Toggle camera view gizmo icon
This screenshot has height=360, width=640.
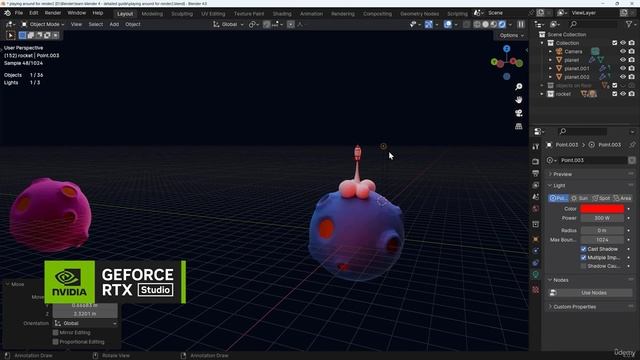pos(518,113)
